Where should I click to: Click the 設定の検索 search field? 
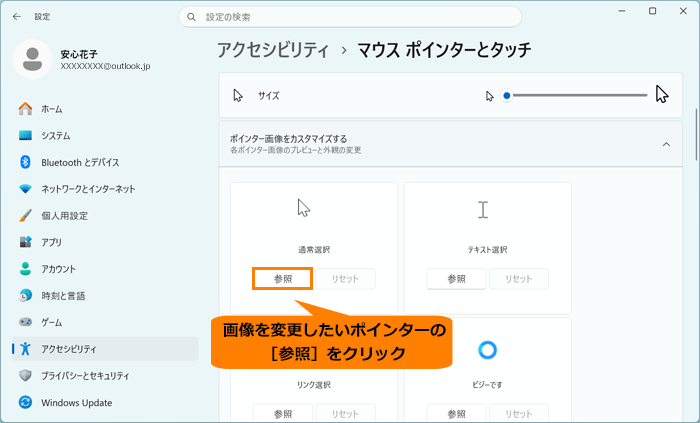[350, 17]
